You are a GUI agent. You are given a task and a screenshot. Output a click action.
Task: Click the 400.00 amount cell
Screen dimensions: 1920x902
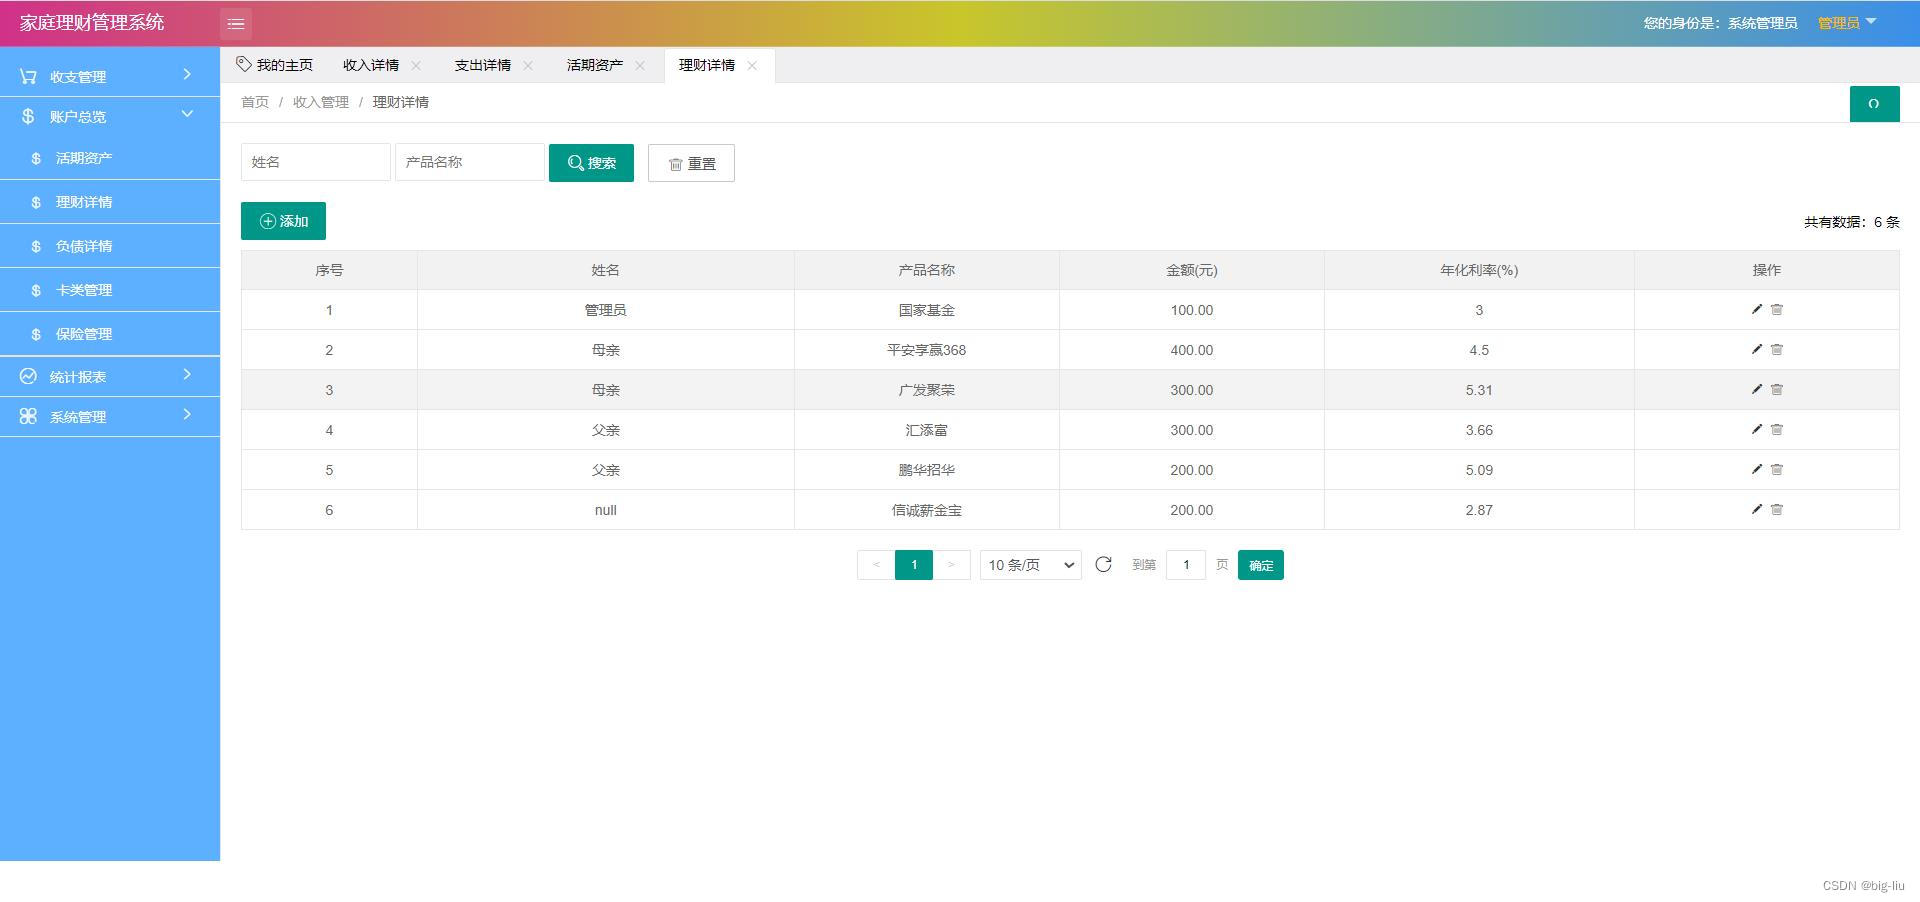[1192, 350]
